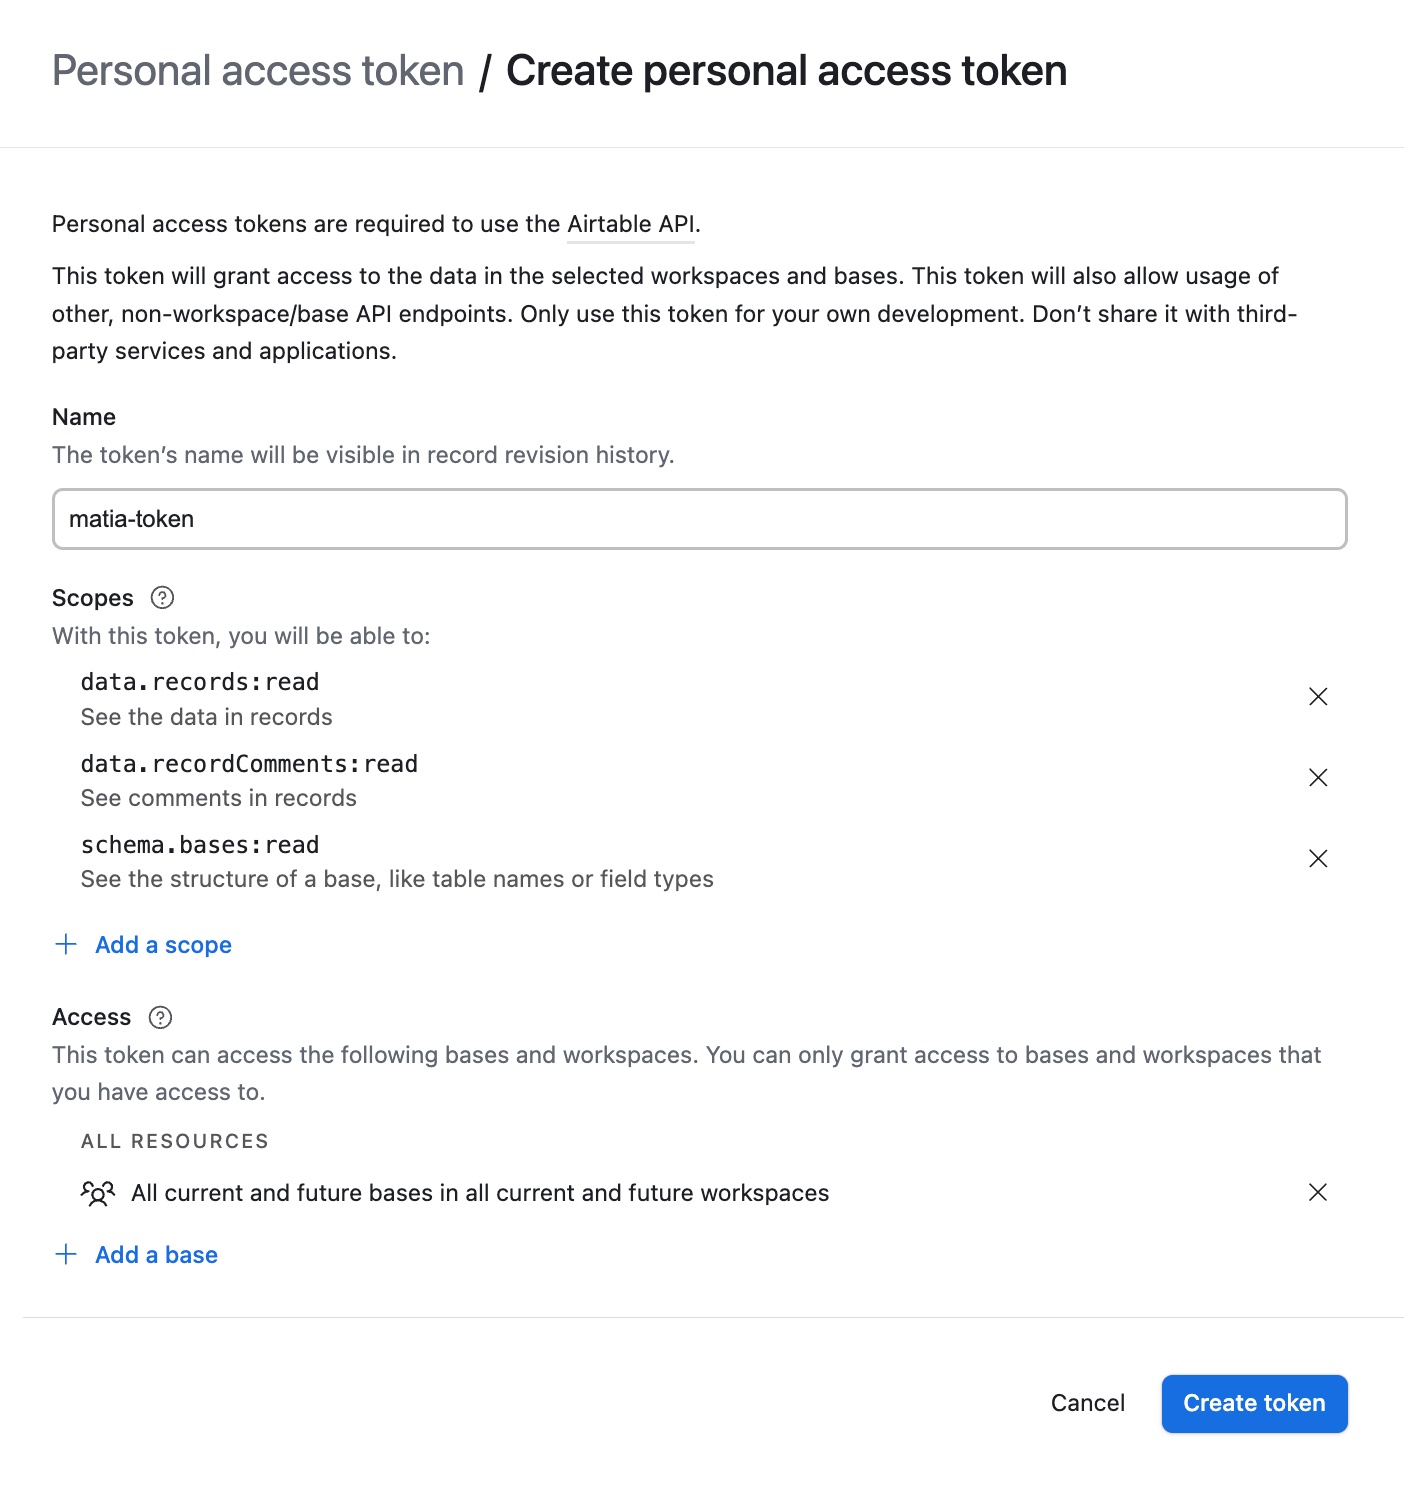Image resolution: width=1404 pixels, height=1494 pixels.
Task: Go back to Personal access token breadcrumb
Action: [x=258, y=71]
